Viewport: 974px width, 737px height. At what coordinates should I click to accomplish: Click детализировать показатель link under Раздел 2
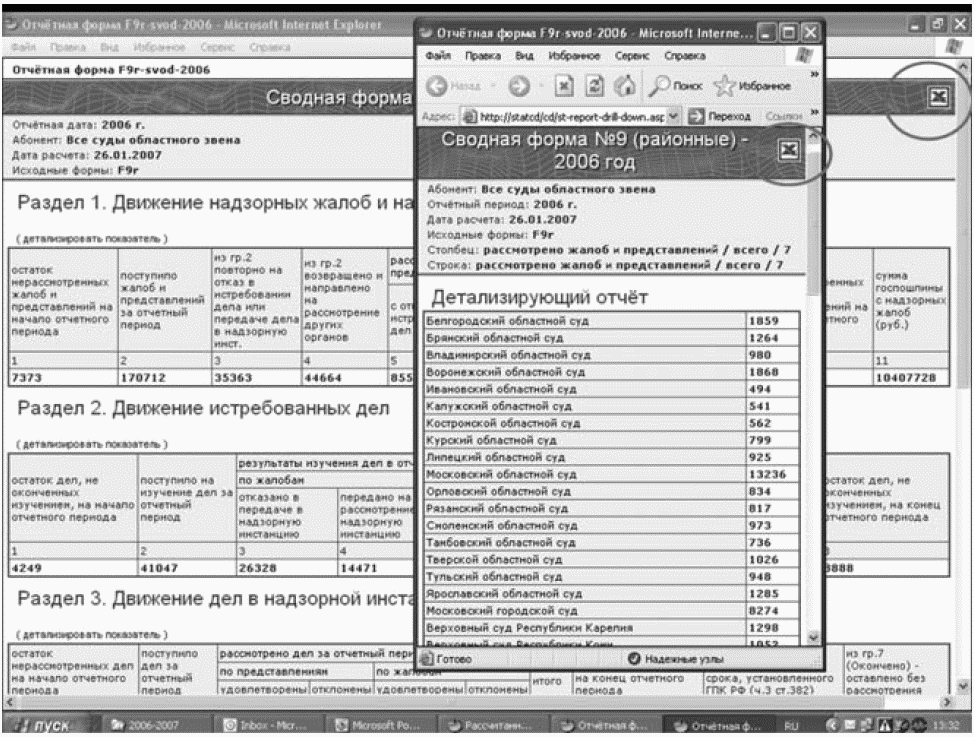click(92, 444)
